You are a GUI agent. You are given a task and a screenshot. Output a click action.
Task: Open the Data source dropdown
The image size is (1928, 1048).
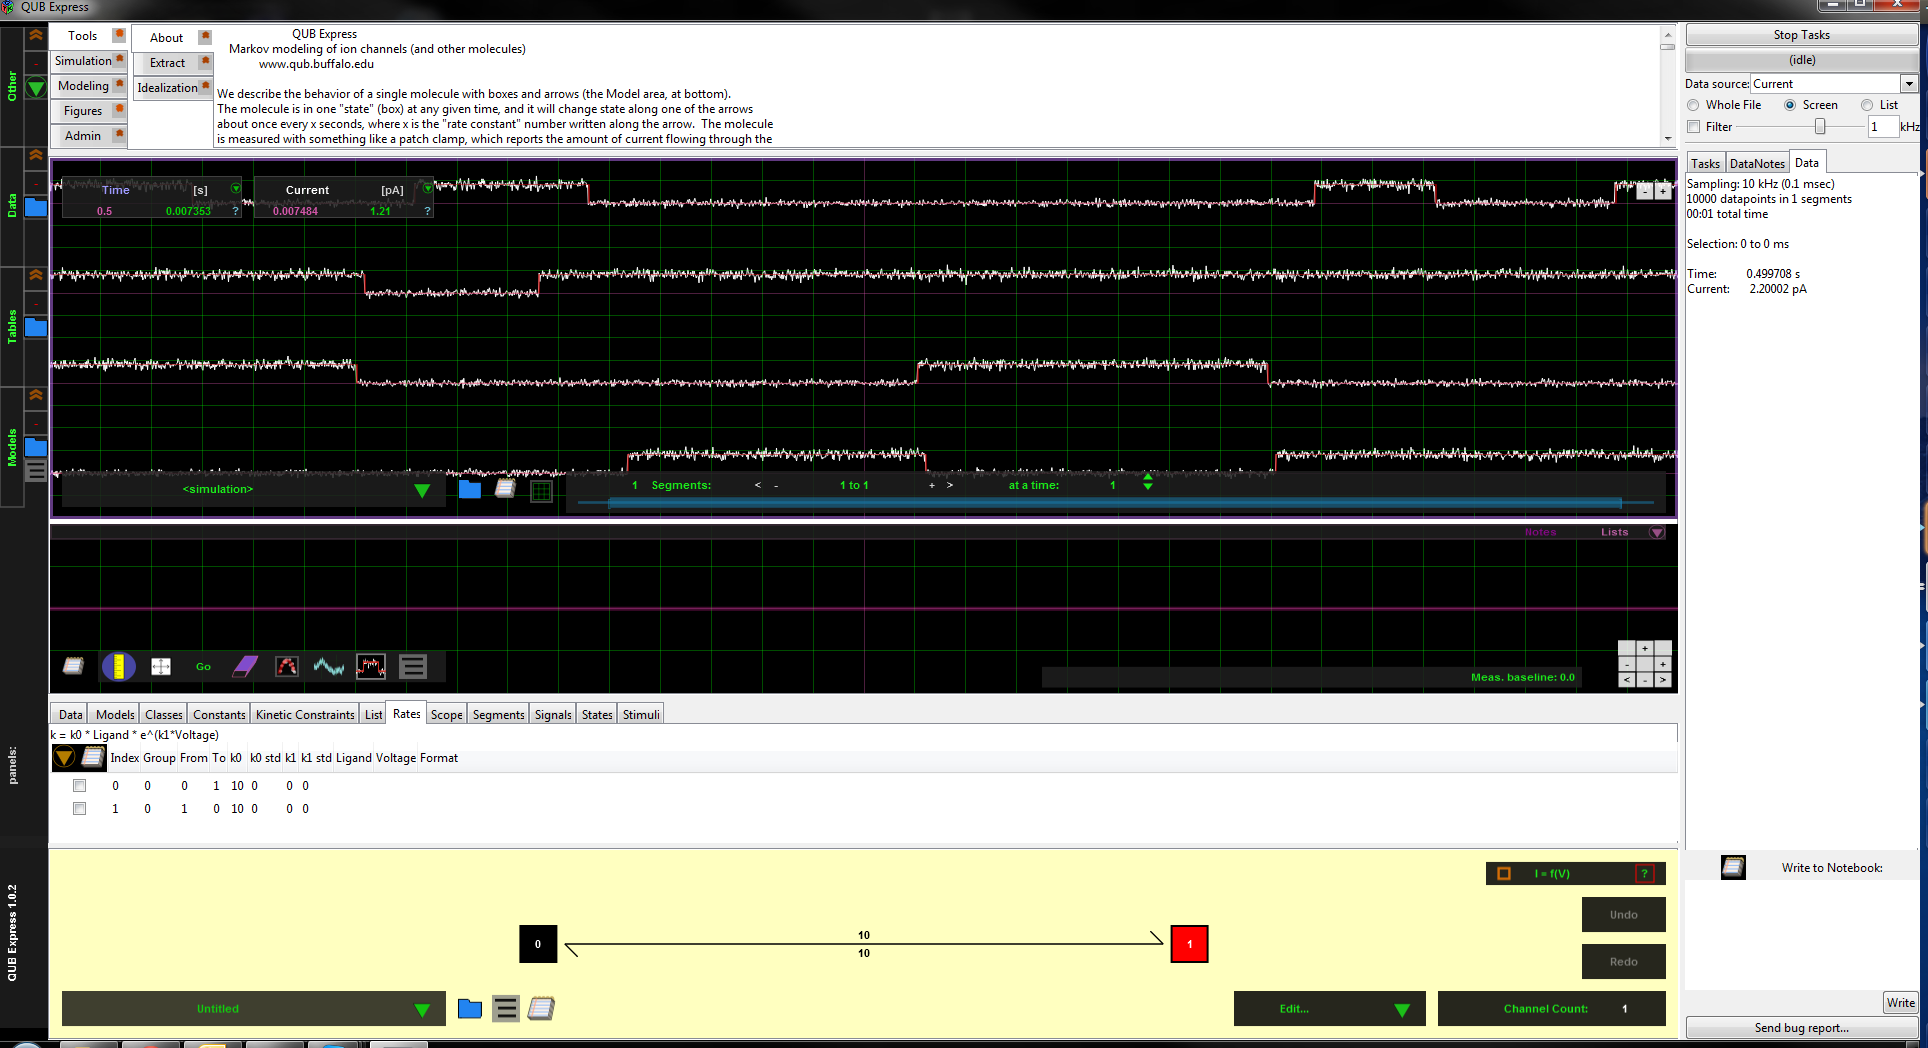click(1909, 84)
